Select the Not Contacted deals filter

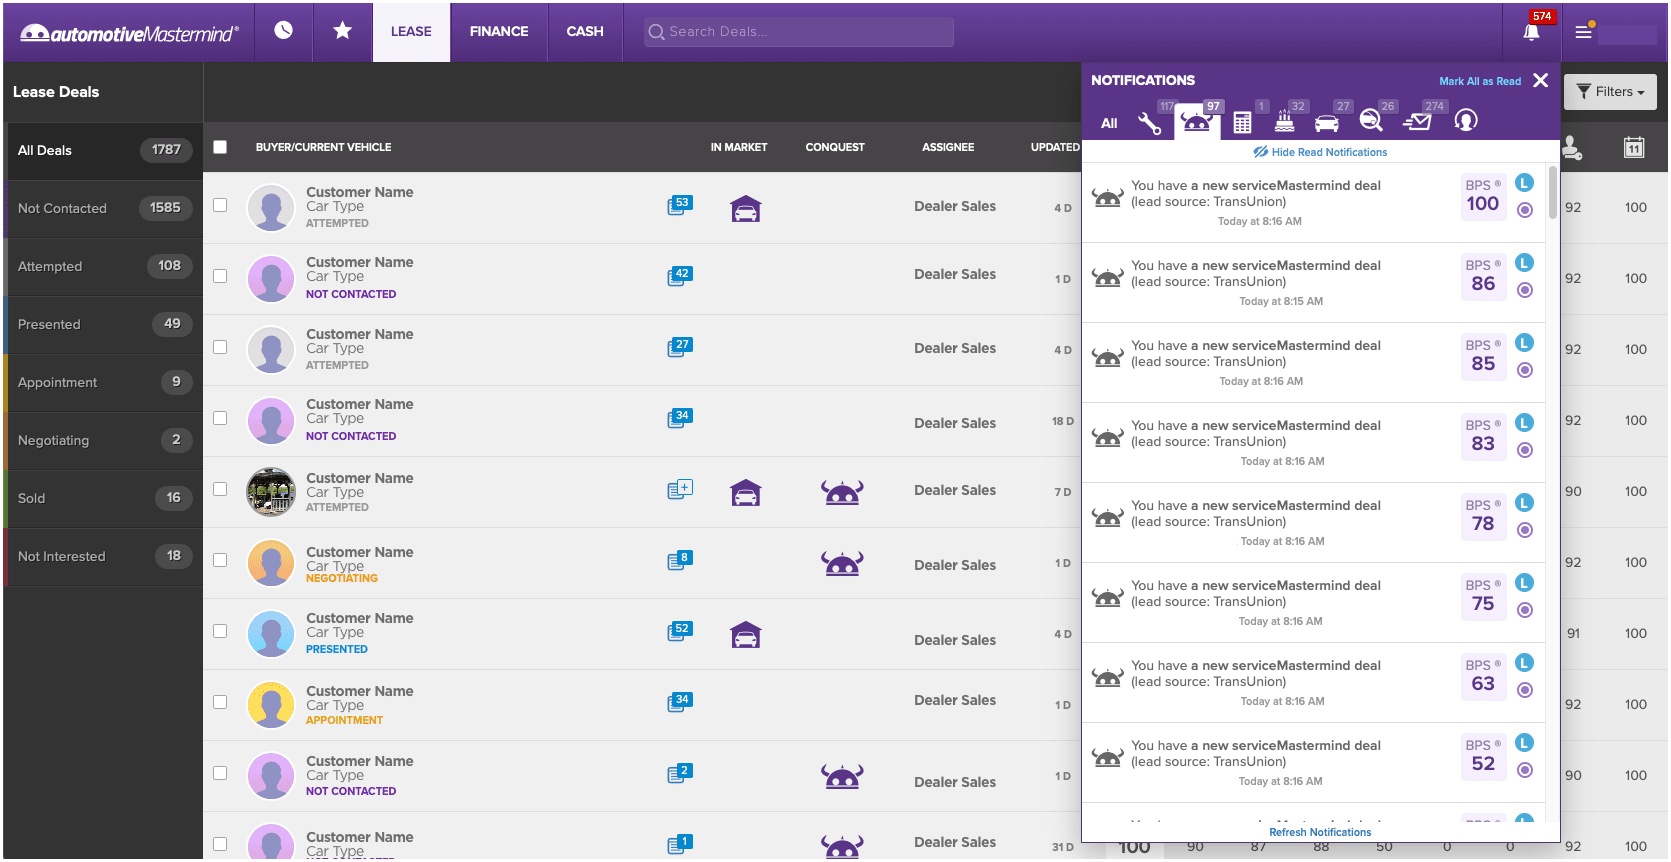(104, 209)
